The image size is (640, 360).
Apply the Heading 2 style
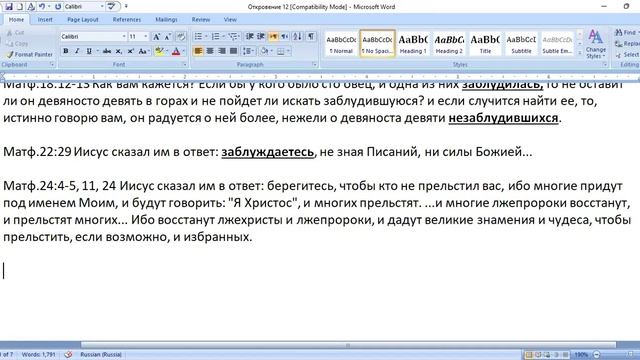449,43
